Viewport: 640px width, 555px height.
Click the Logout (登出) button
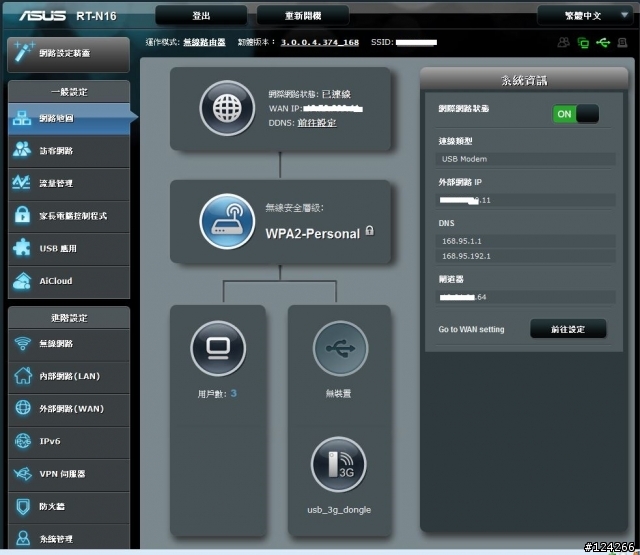201,16
